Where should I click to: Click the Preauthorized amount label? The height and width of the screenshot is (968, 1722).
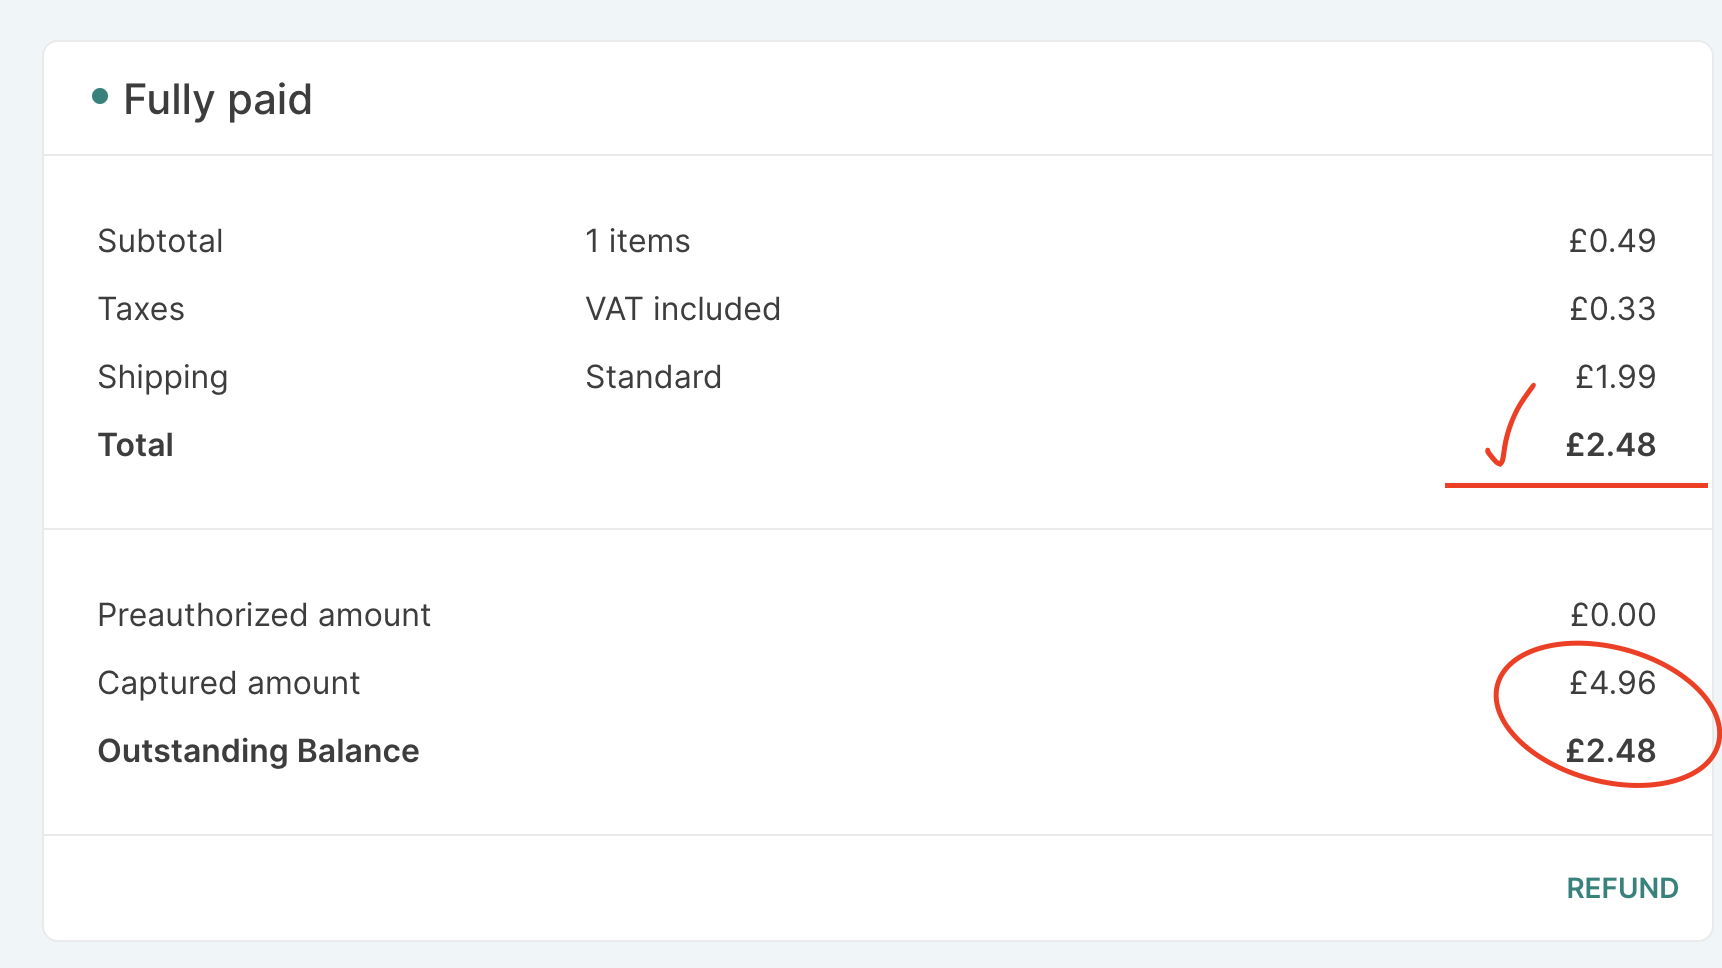tap(264, 615)
